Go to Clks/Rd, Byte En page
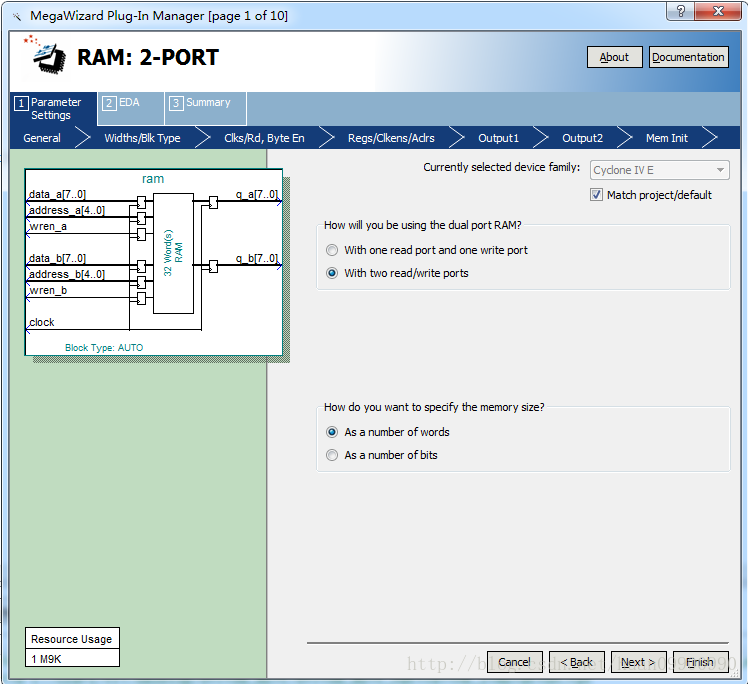 click(264, 138)
